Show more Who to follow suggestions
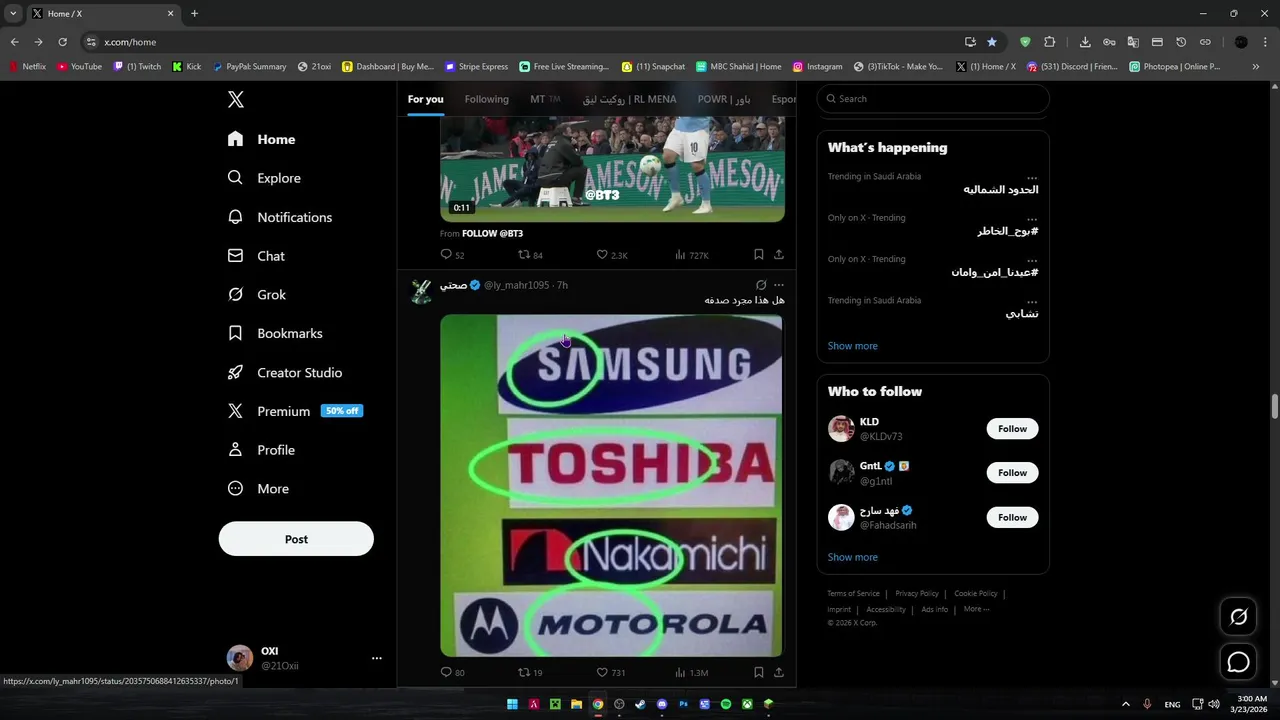This screenshot has height=720, width=1280. (852, 557)
